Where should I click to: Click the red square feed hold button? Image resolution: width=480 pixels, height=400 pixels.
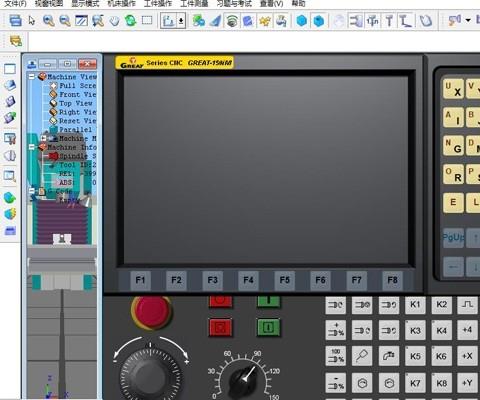(220, 327)
